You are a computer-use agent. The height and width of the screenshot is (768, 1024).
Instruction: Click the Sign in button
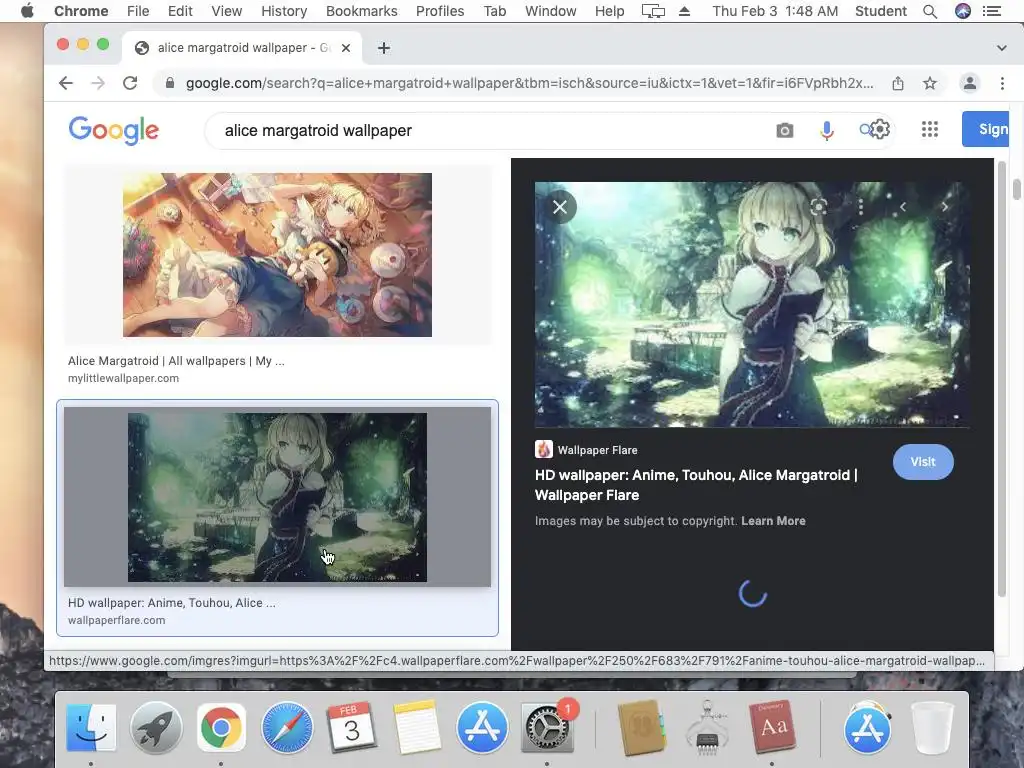click(985, 129)
